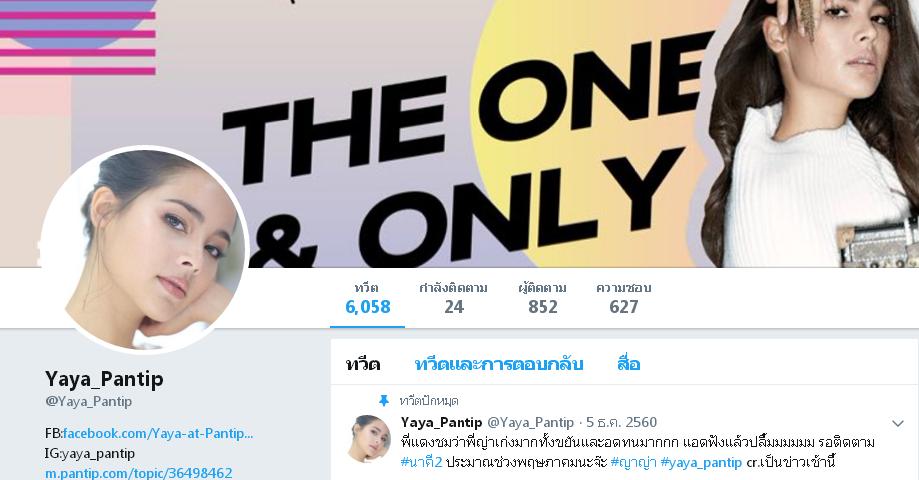The image size is (919, 480).
Task: View the กำลังติดตาม list of 24
Action: (x=454, y=299)
